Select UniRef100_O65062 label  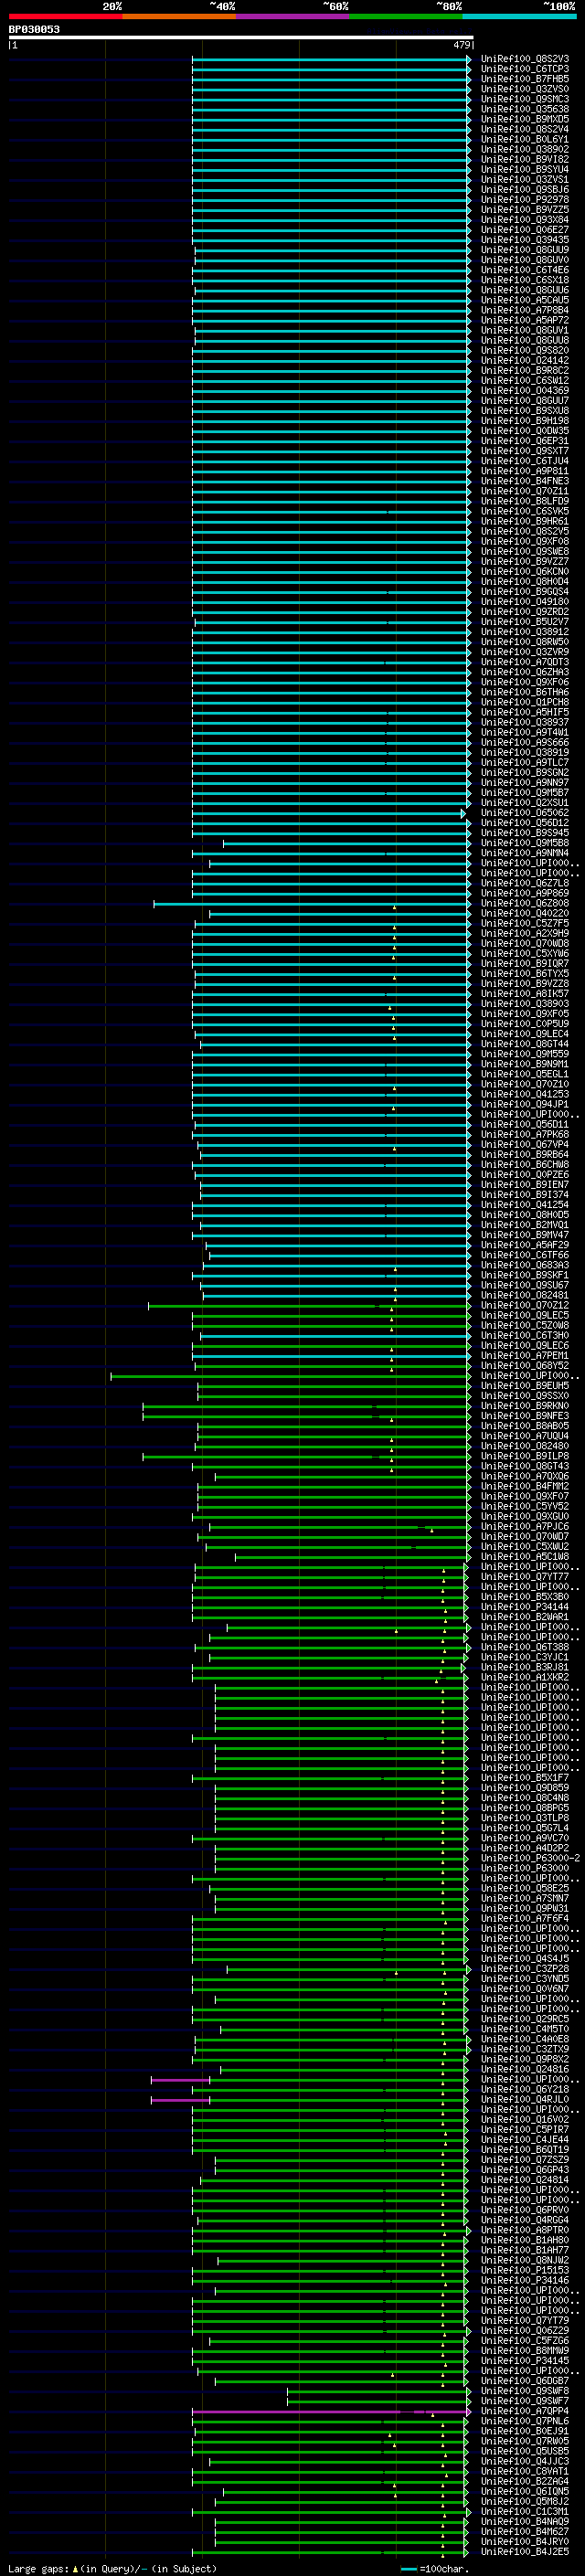pos(525,813)
